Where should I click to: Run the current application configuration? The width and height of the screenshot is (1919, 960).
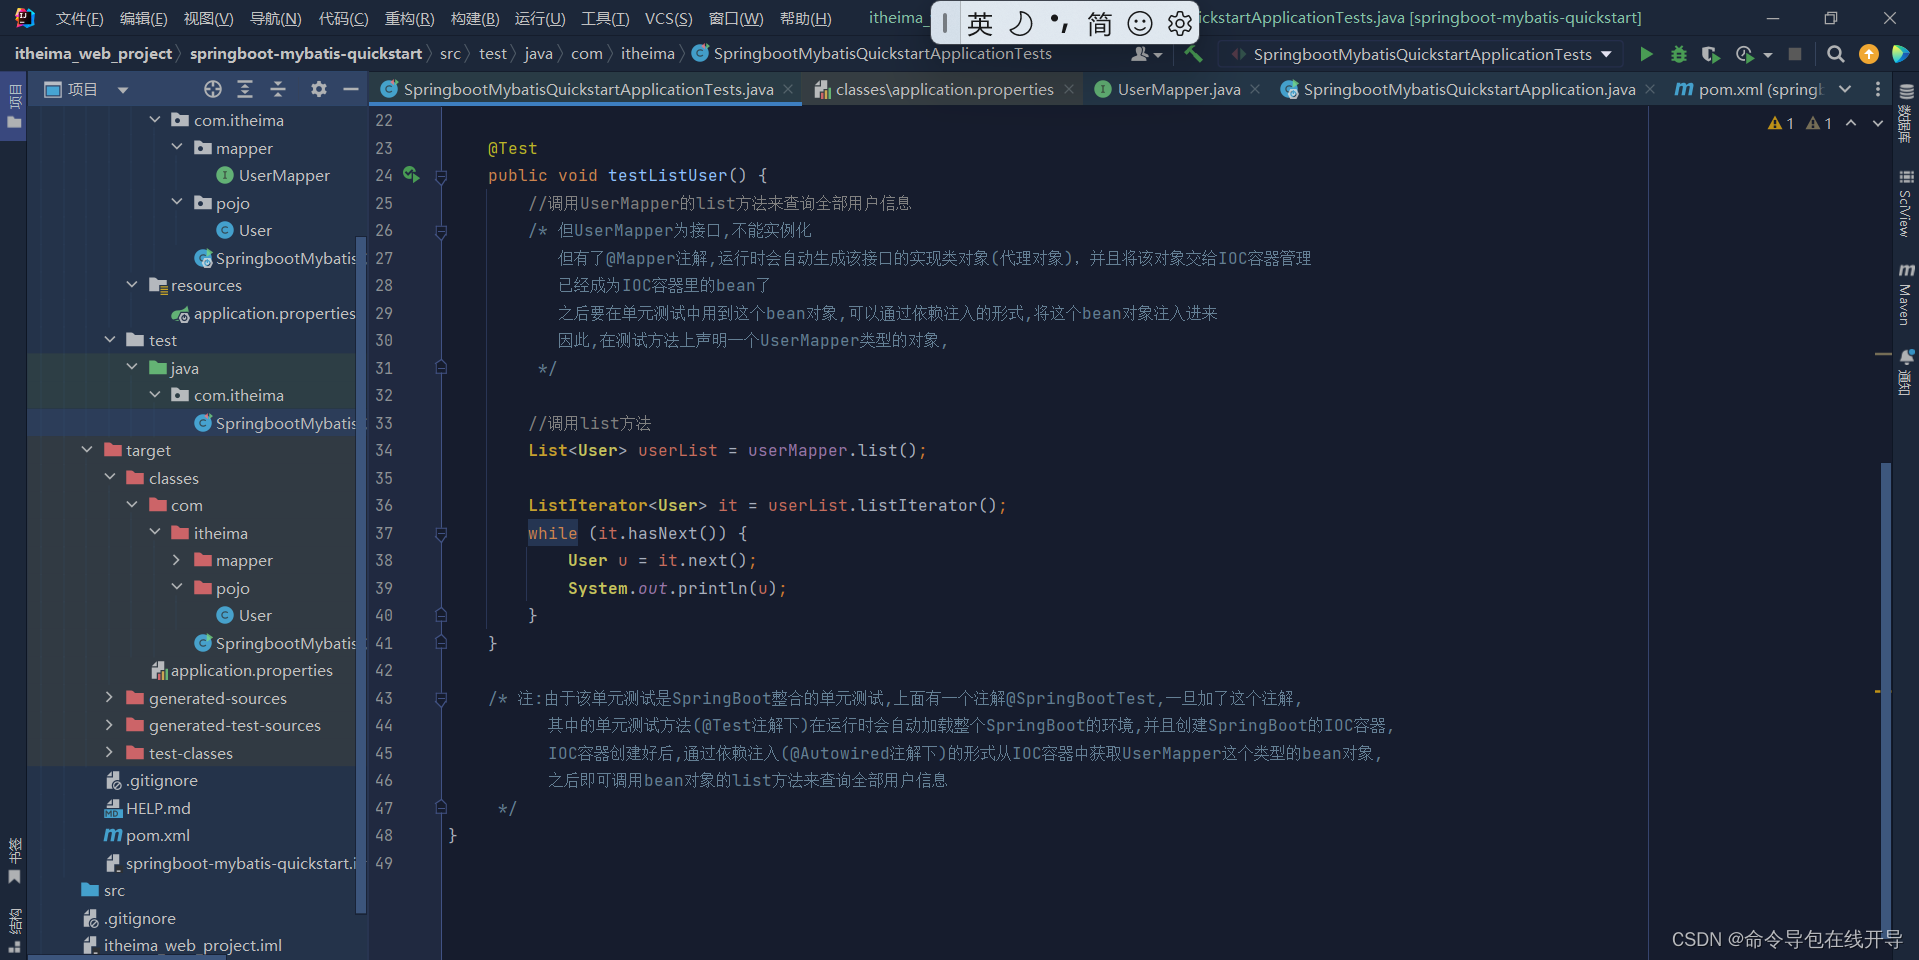coord(1646,54)
